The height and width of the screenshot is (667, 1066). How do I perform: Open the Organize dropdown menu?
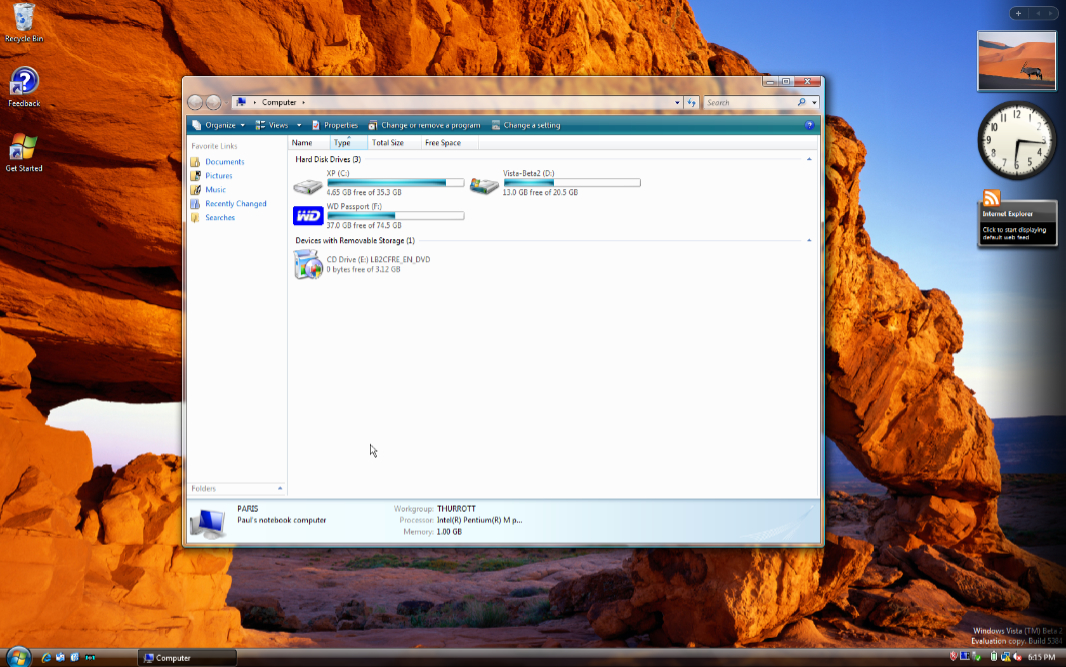(x=220, y=125)
